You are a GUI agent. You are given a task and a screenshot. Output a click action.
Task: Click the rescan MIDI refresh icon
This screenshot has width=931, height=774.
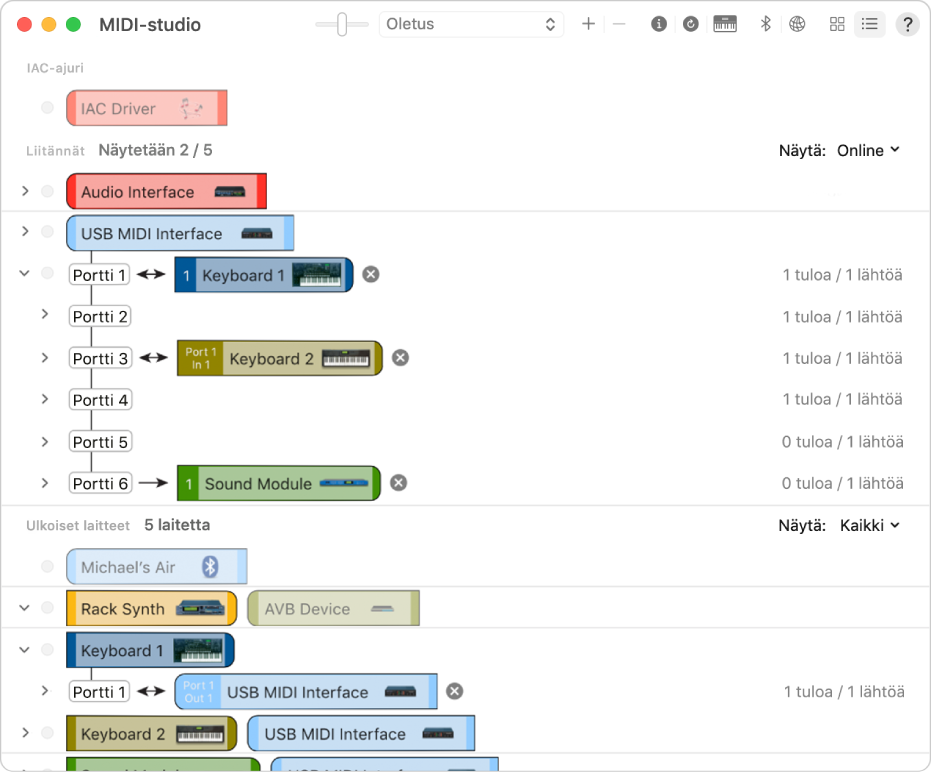click(x=691, y=24)
